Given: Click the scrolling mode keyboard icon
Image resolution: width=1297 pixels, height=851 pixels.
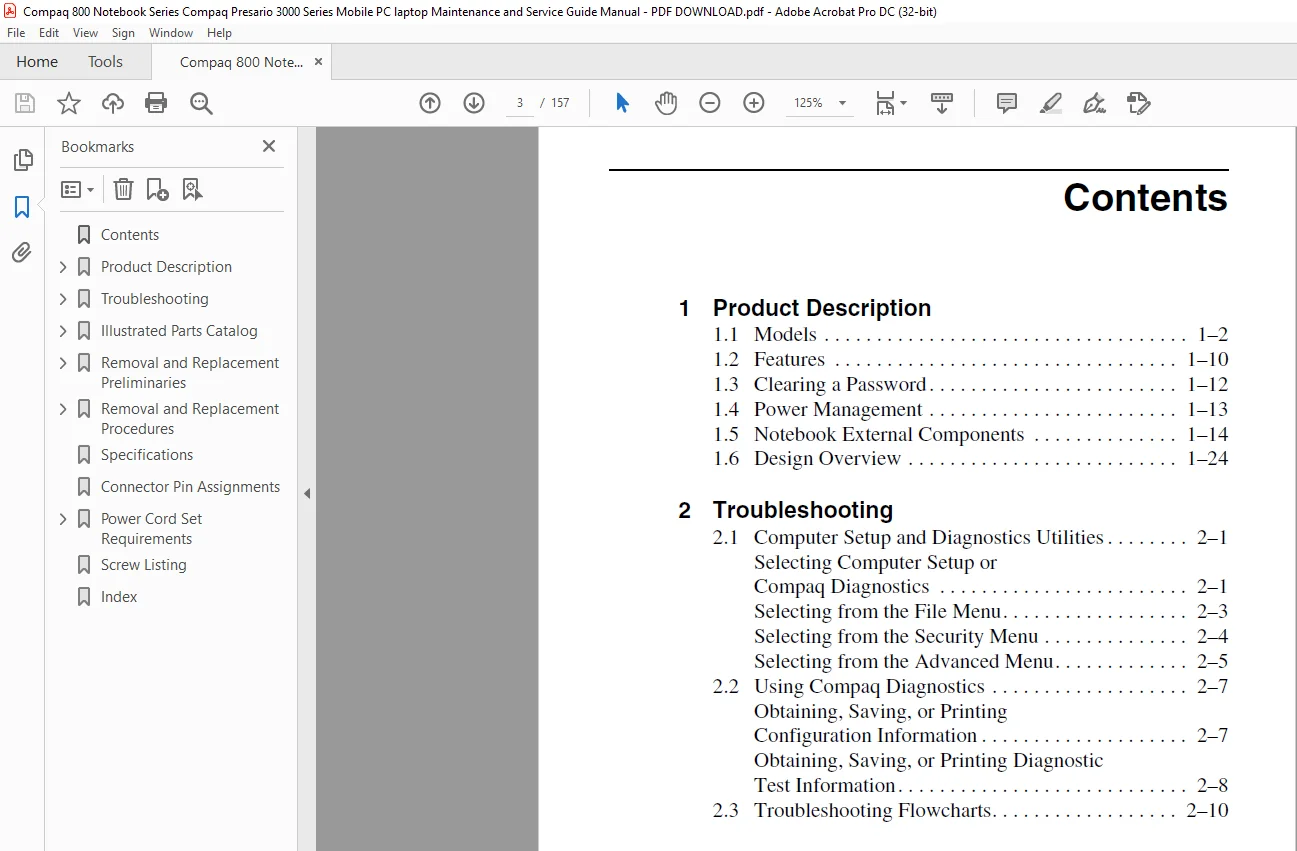Looking at the screenshot, I should point(942,103).
